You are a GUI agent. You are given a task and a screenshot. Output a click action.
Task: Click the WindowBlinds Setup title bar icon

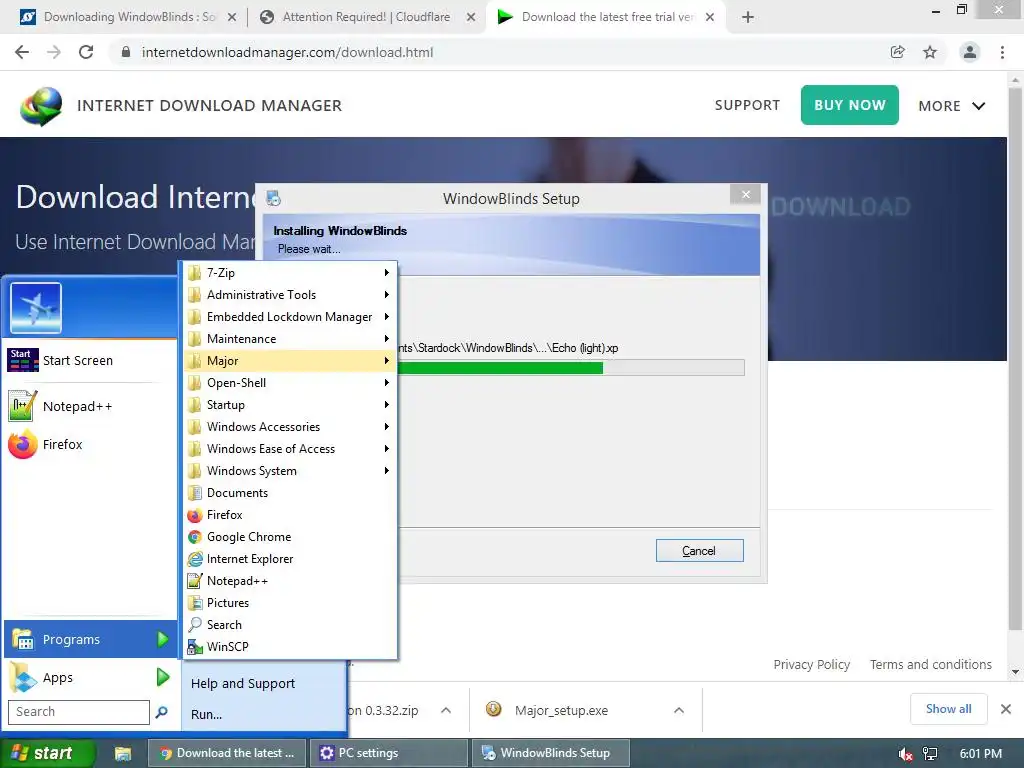pyautogui.click(x=274, y=198)
